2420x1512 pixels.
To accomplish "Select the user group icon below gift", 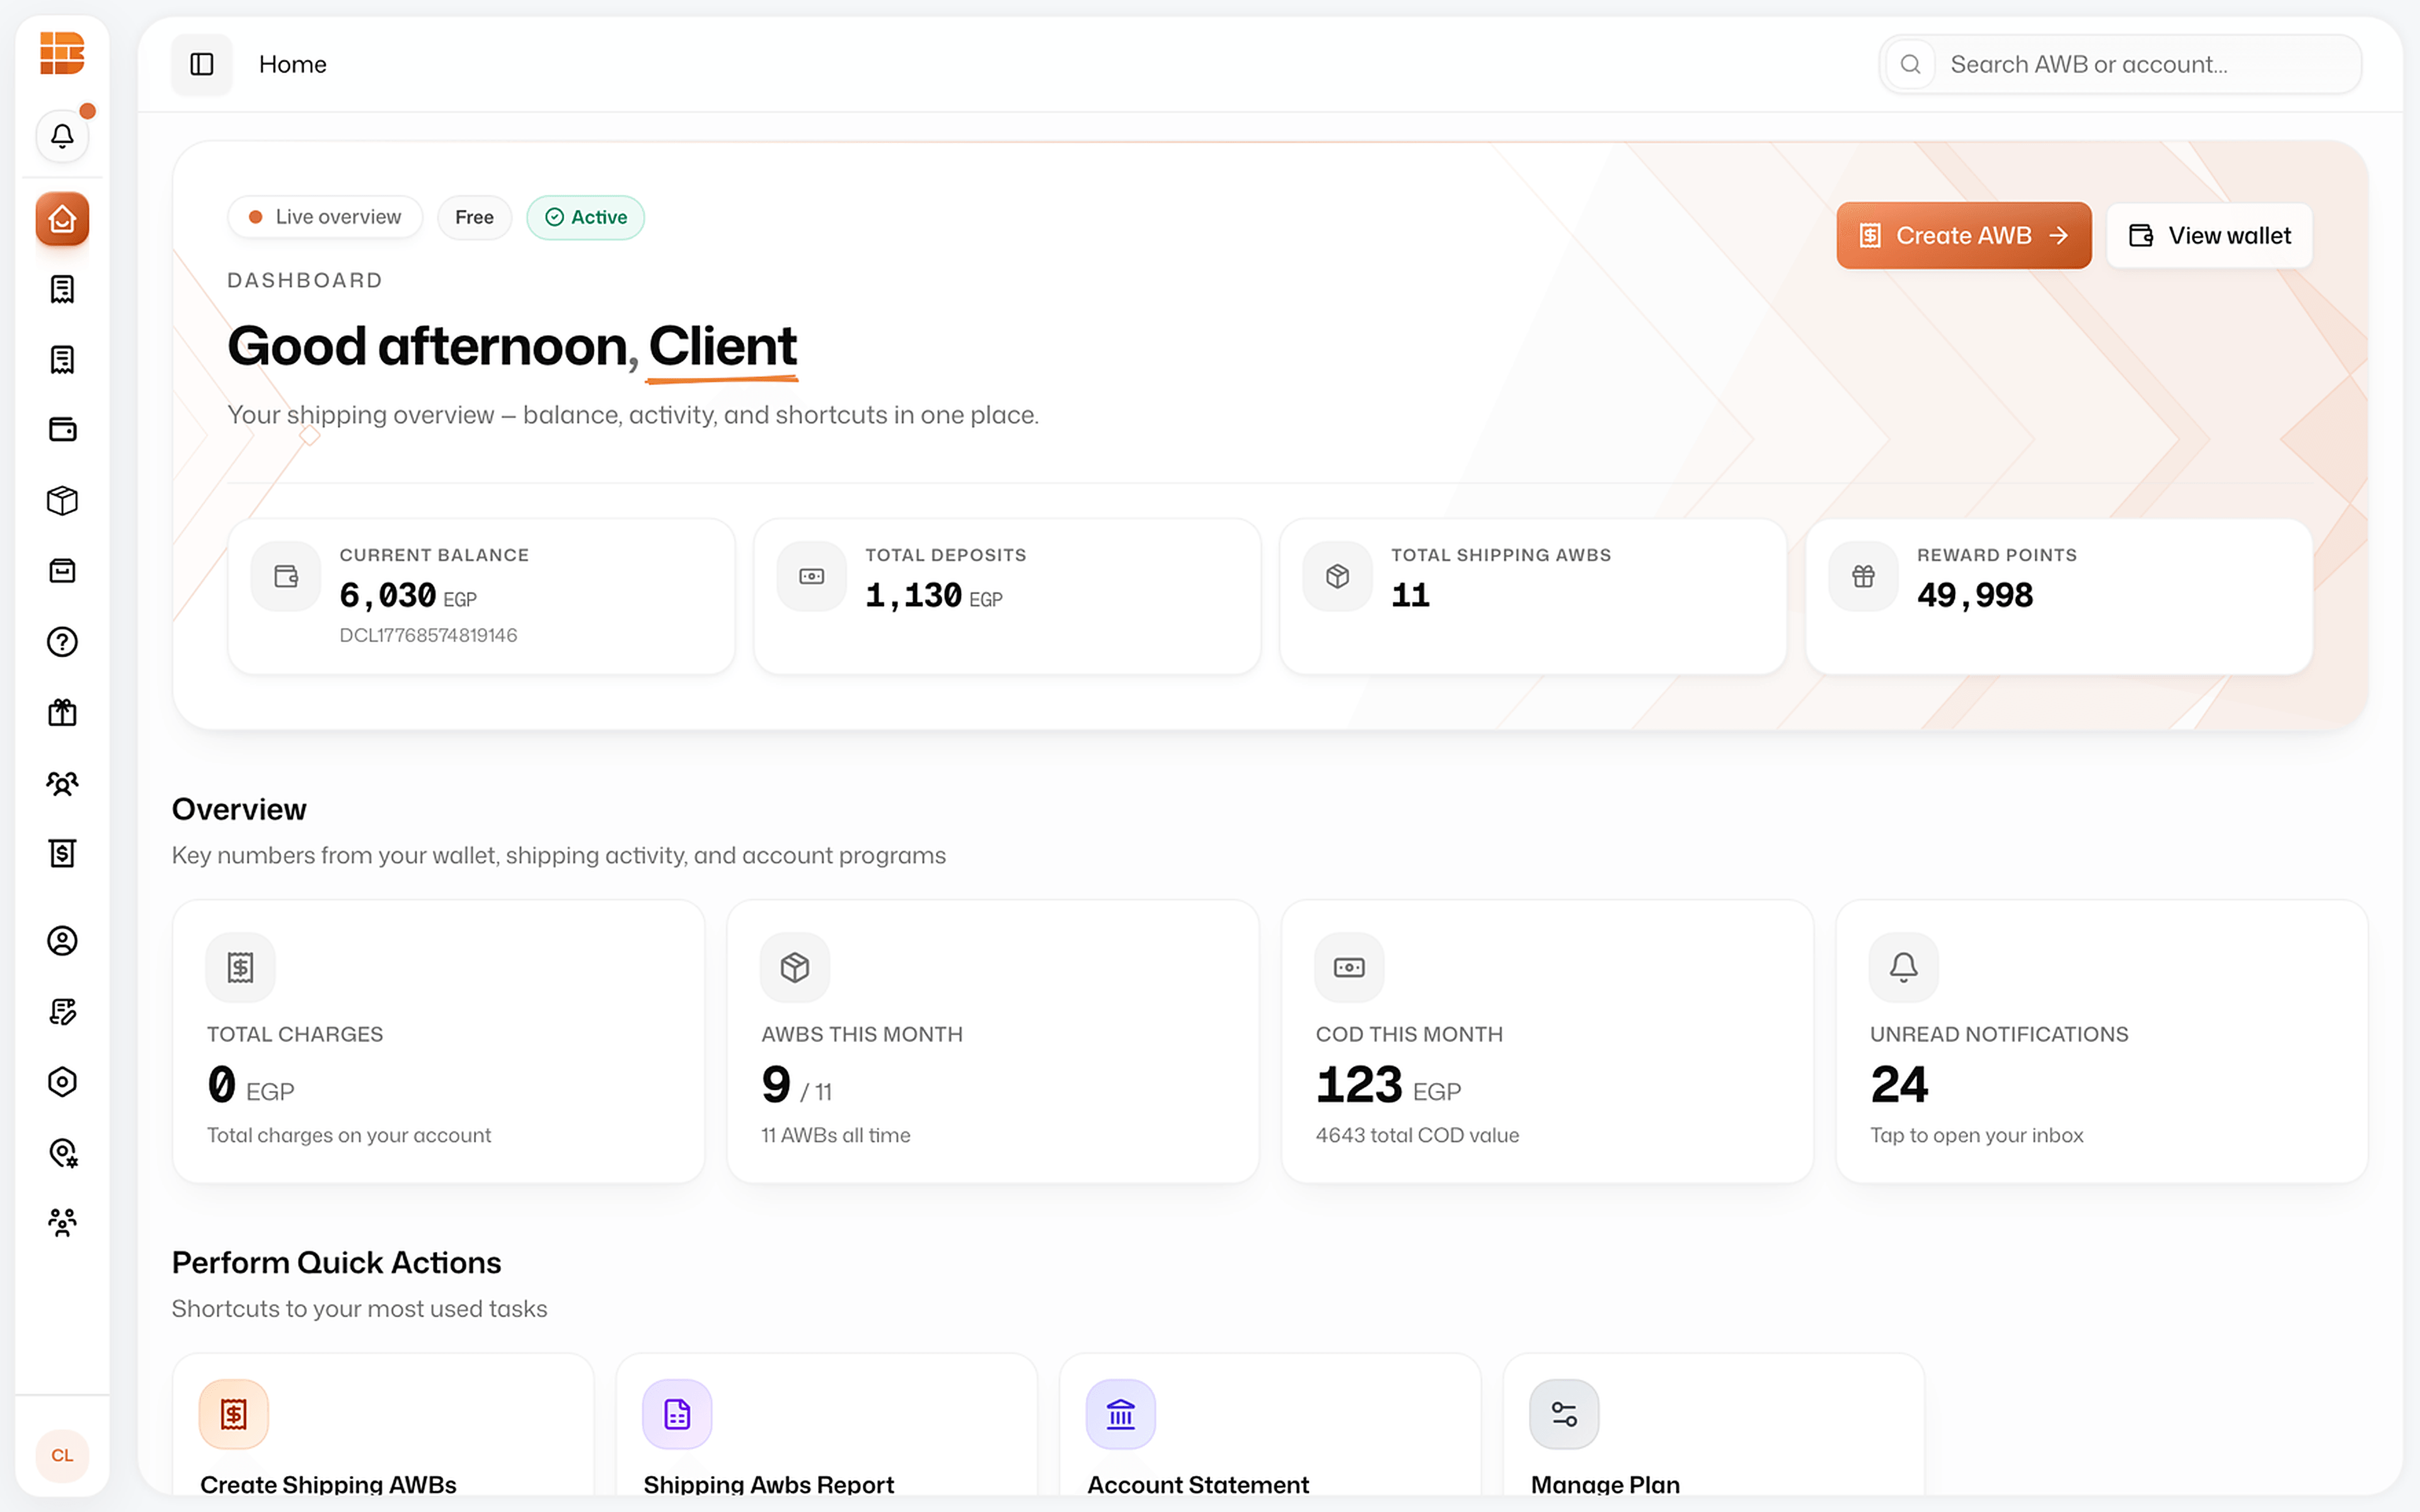I will (62, 783).
